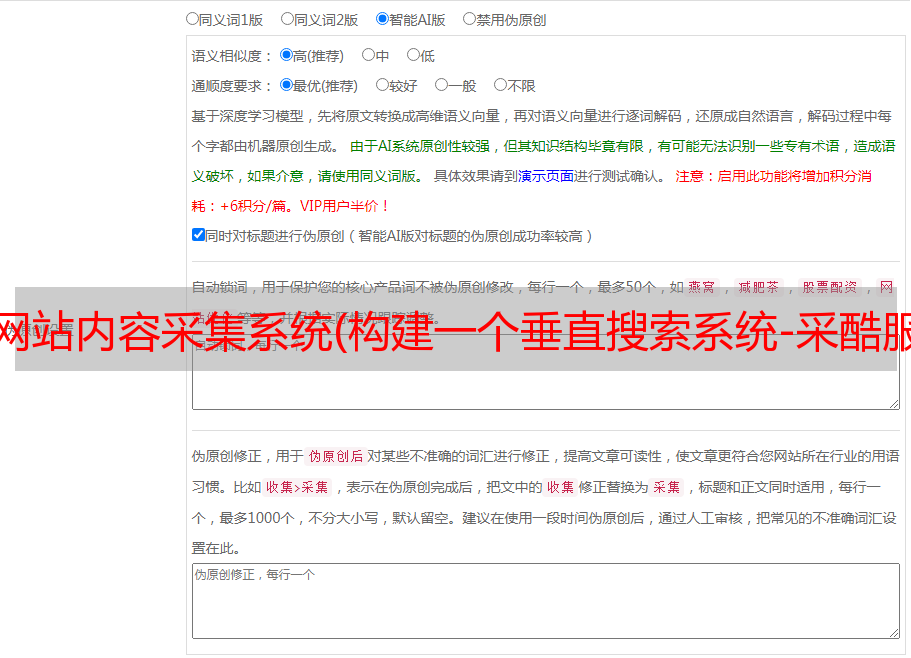This screenshot has width=911, height=658.
Task: Set 通顺度要求 to 不限
Action: (x=500, y=85)
